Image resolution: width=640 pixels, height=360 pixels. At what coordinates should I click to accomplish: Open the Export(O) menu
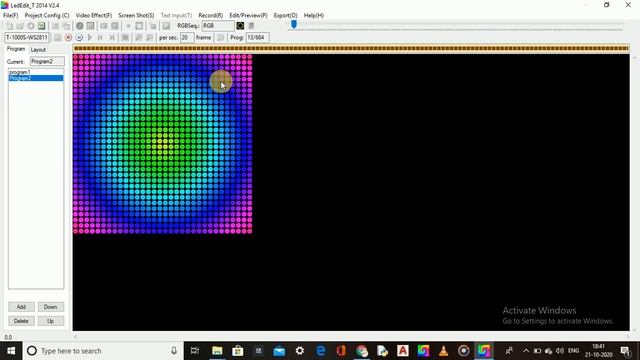click(x=285, y=15)
